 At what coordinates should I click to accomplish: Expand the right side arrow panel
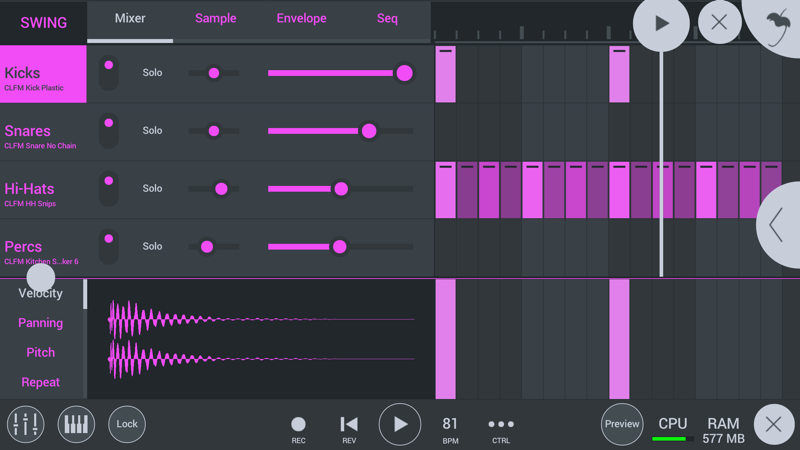point(778,225)
